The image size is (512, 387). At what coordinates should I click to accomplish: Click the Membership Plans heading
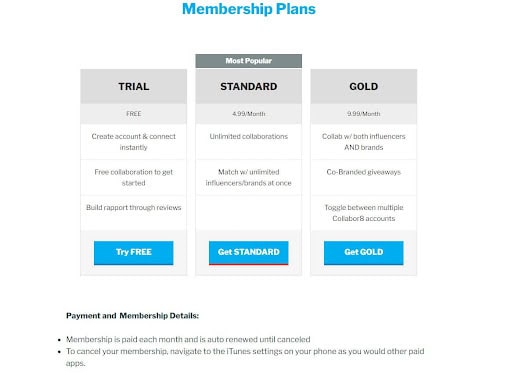coord(249,9)
